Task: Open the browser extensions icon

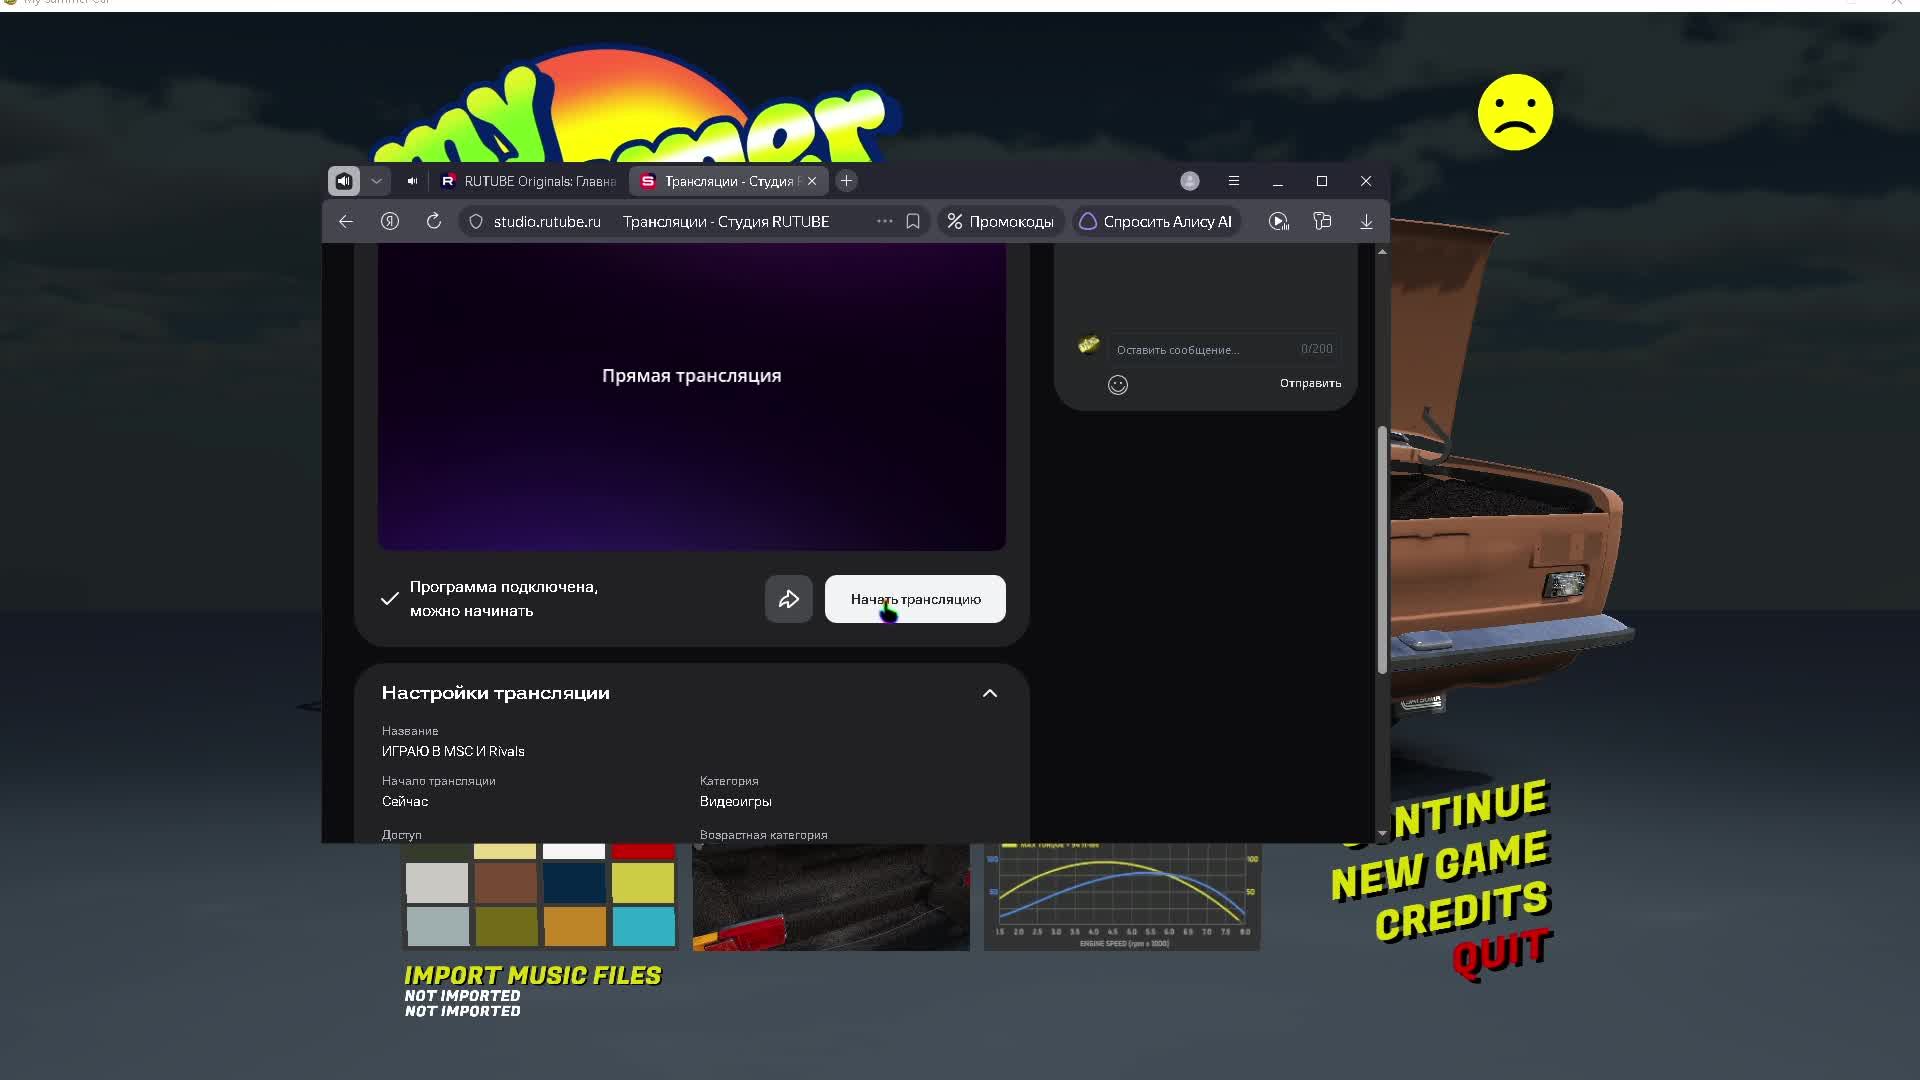Action: click(x=1323, y=221)
